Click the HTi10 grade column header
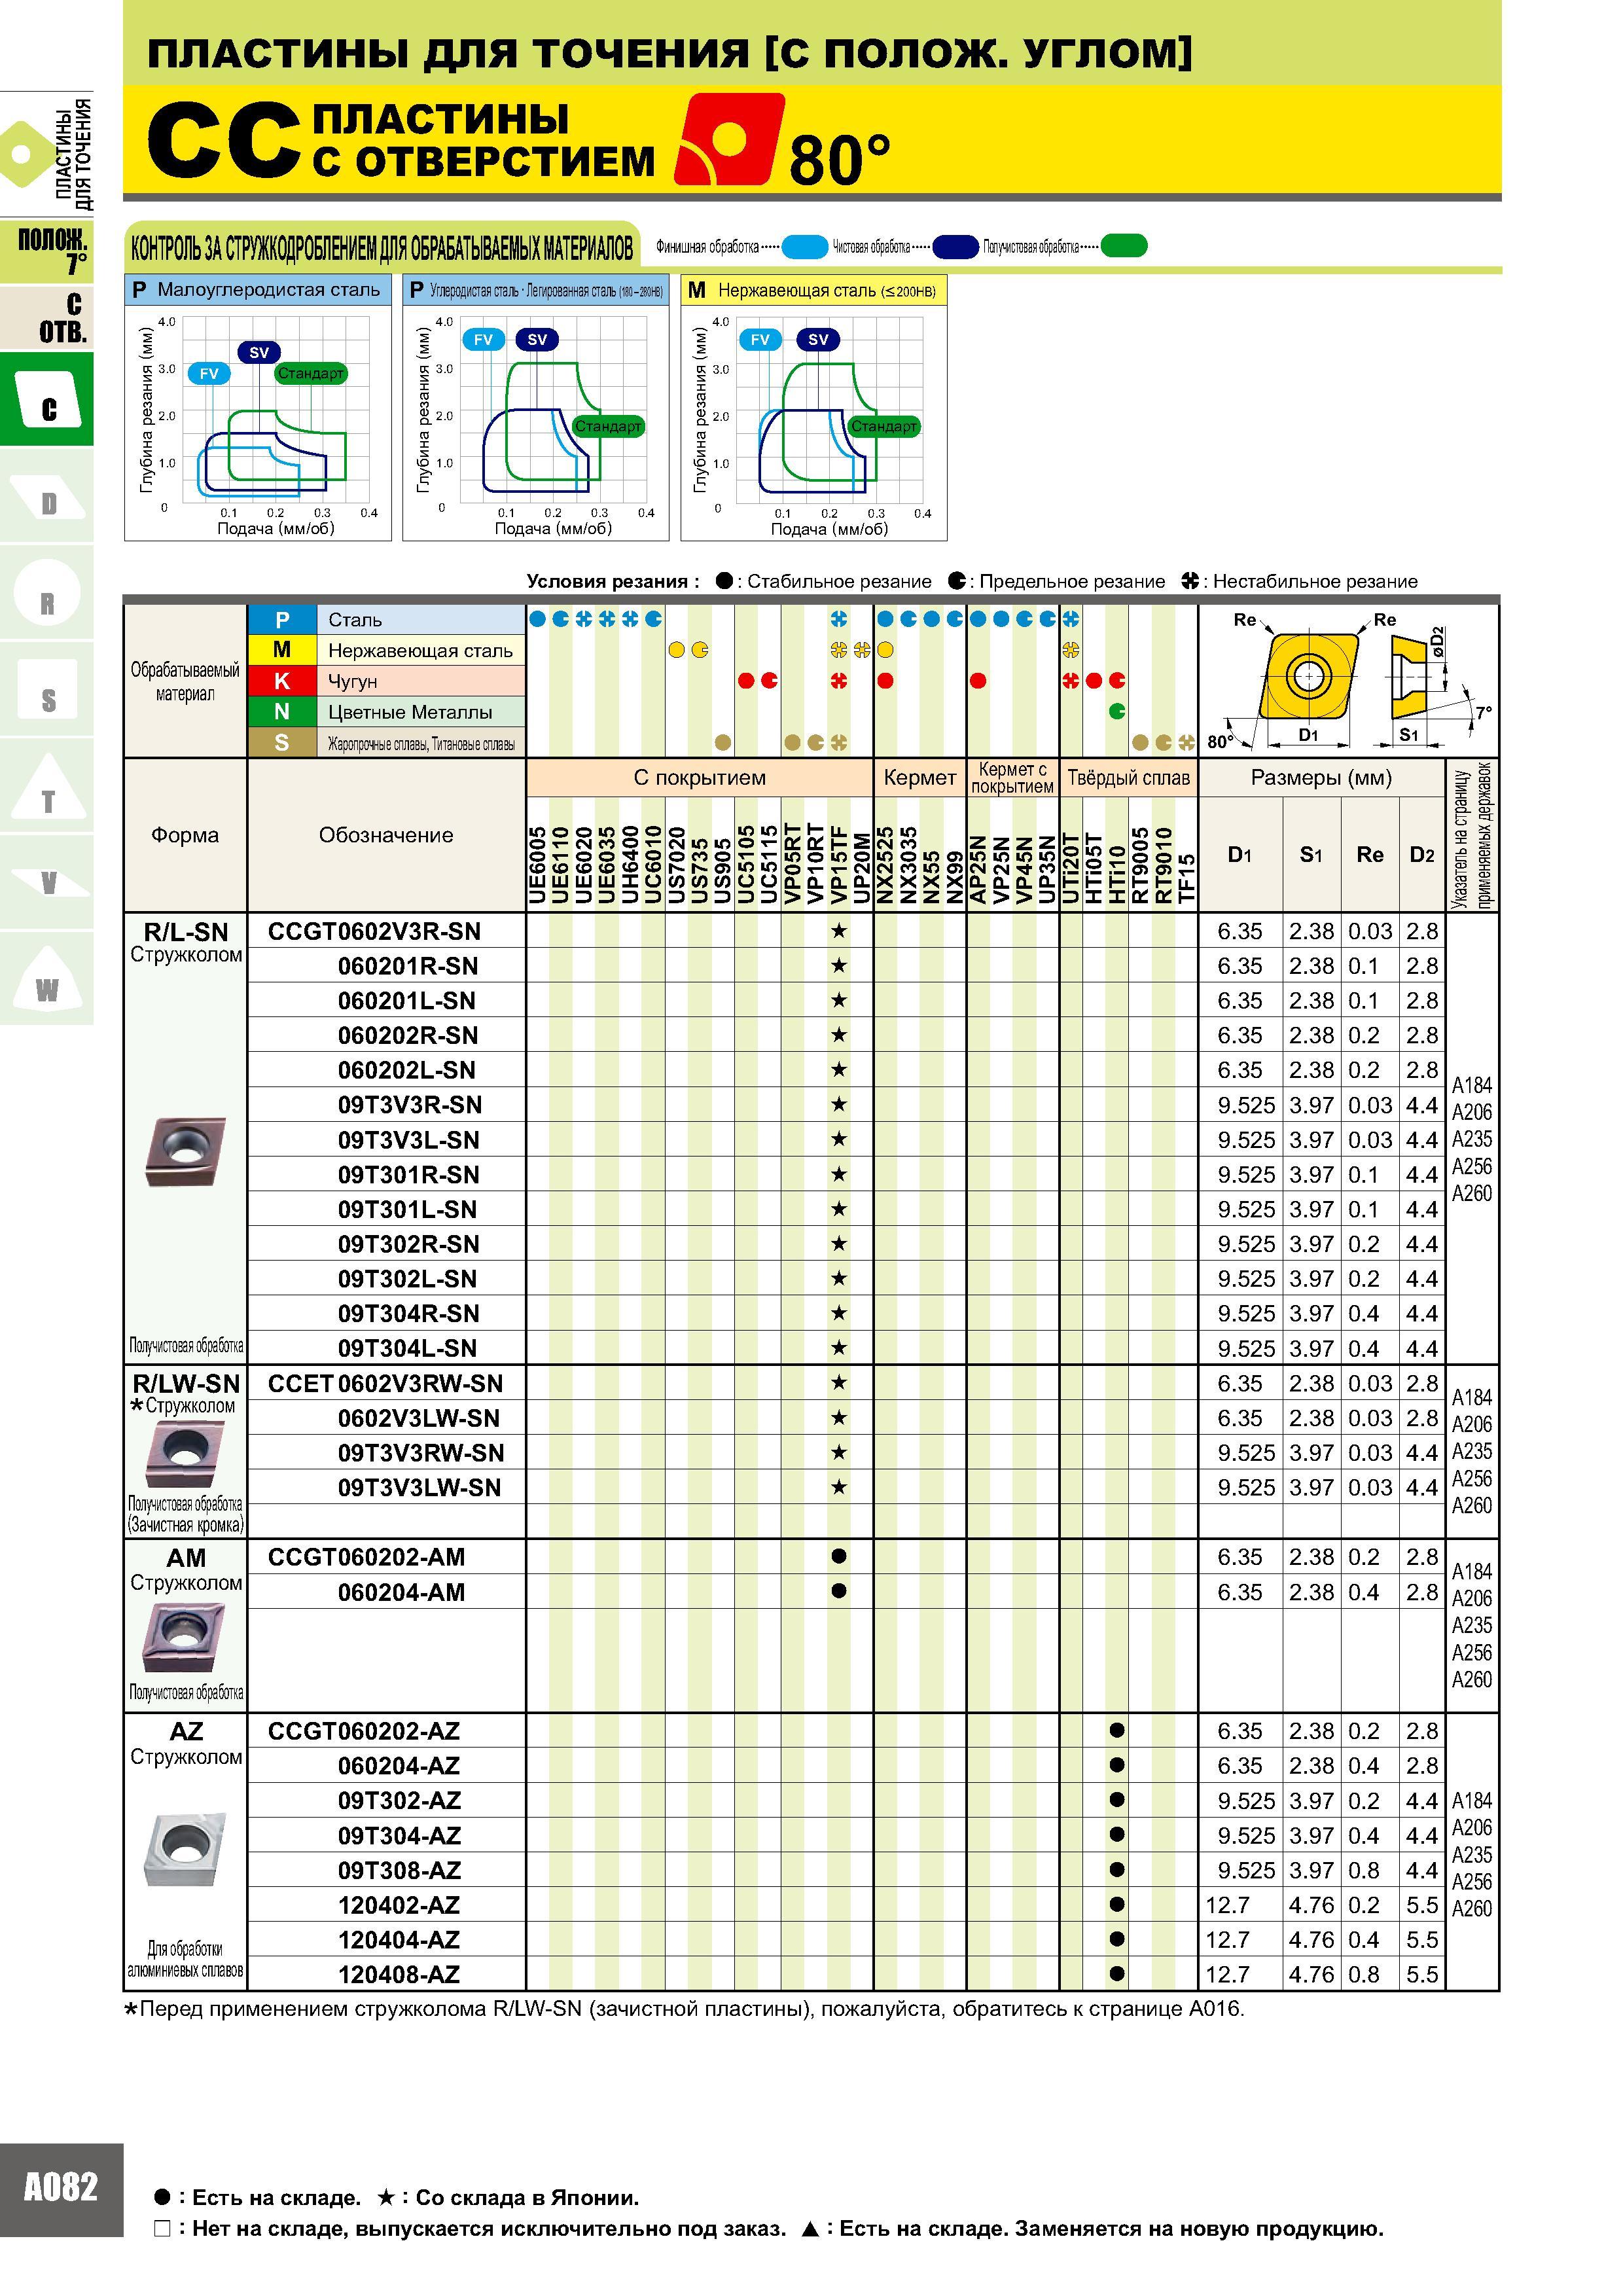This screenshot has height=2296, width=1623. (1117, 875)
